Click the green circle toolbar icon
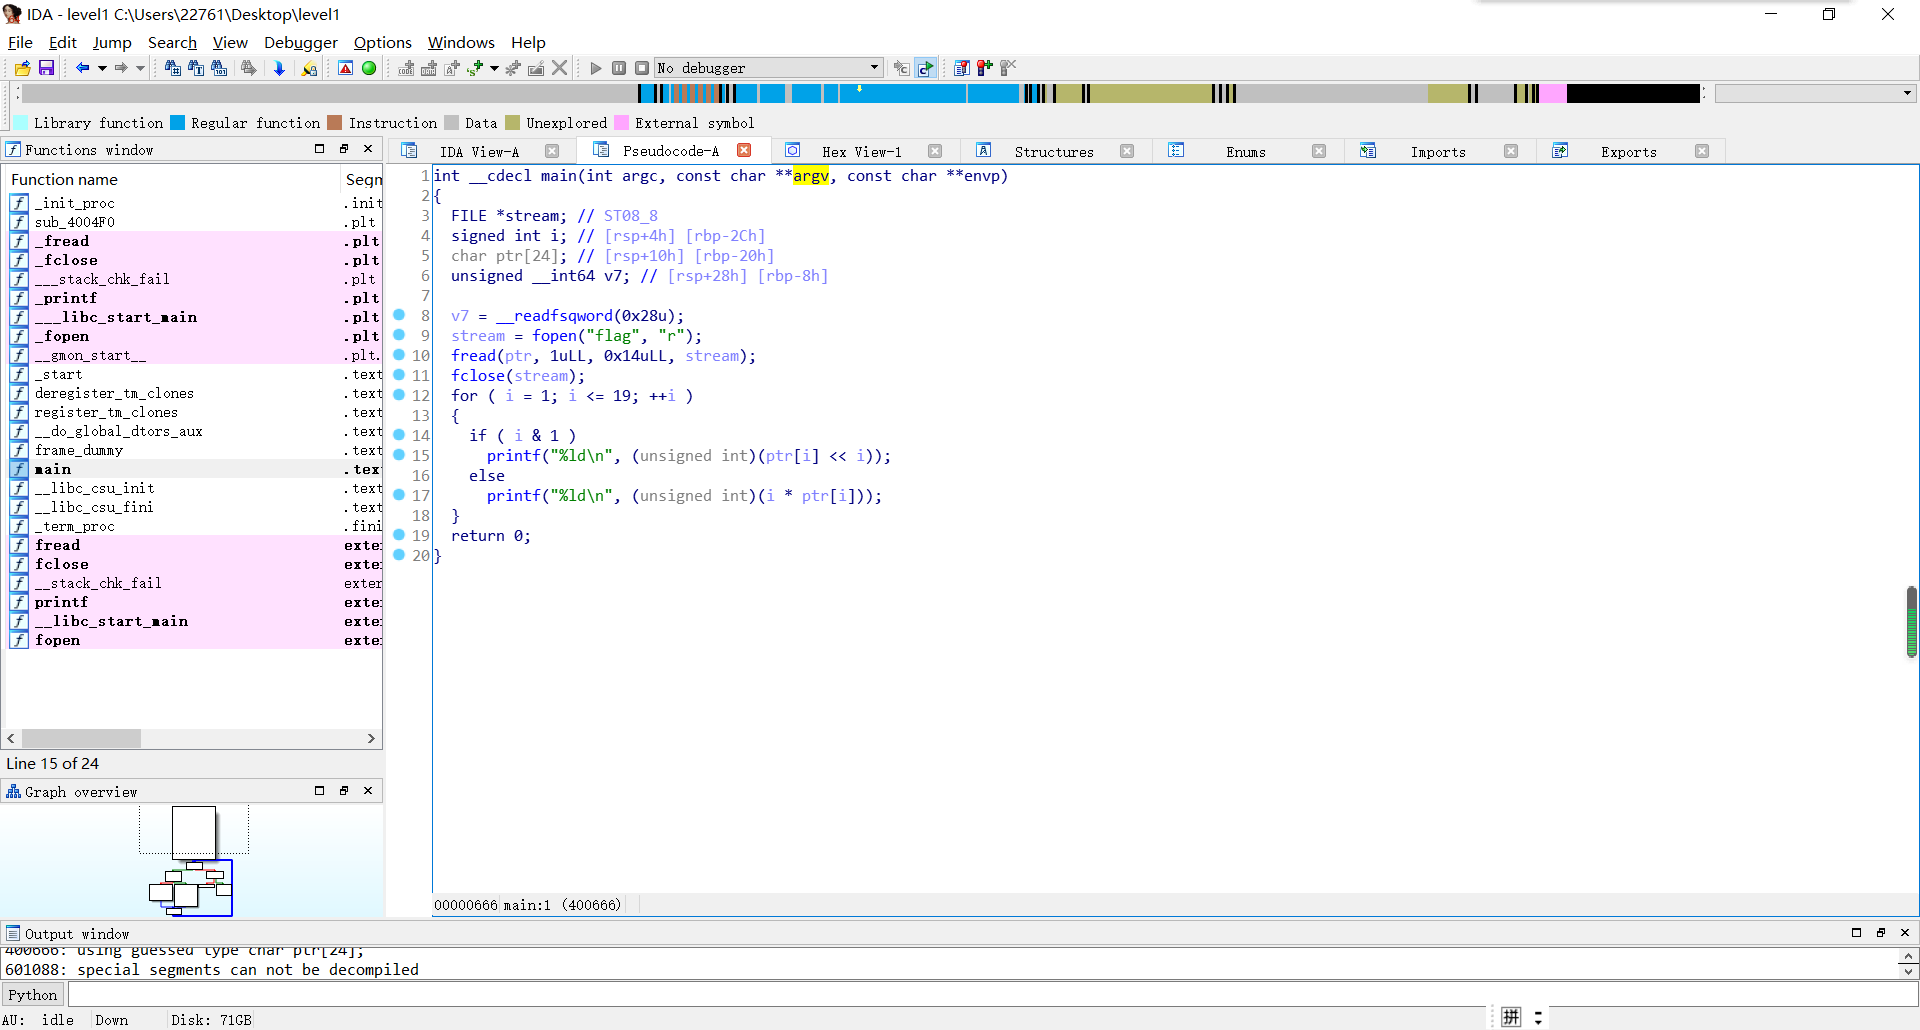 coord(369,68)
